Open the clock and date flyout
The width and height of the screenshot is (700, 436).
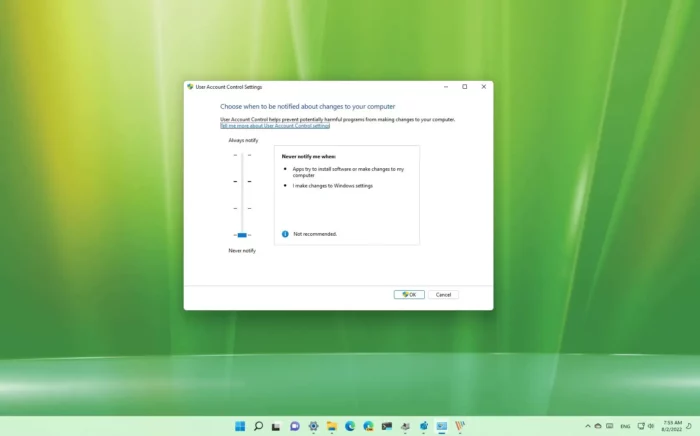click(x=671, y=426)
